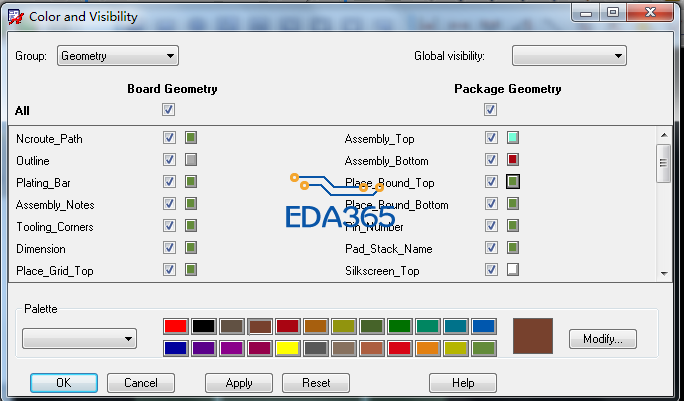This screenshot has width=684, height=401.
Task: Select Ncroute_Path color box
Action: [191, 137]
